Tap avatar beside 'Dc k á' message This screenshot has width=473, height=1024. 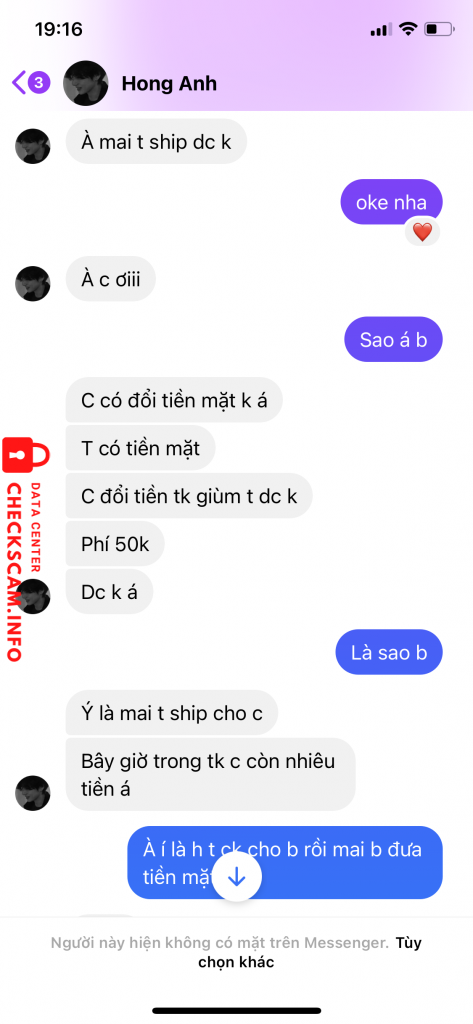(x=33, y=596)
